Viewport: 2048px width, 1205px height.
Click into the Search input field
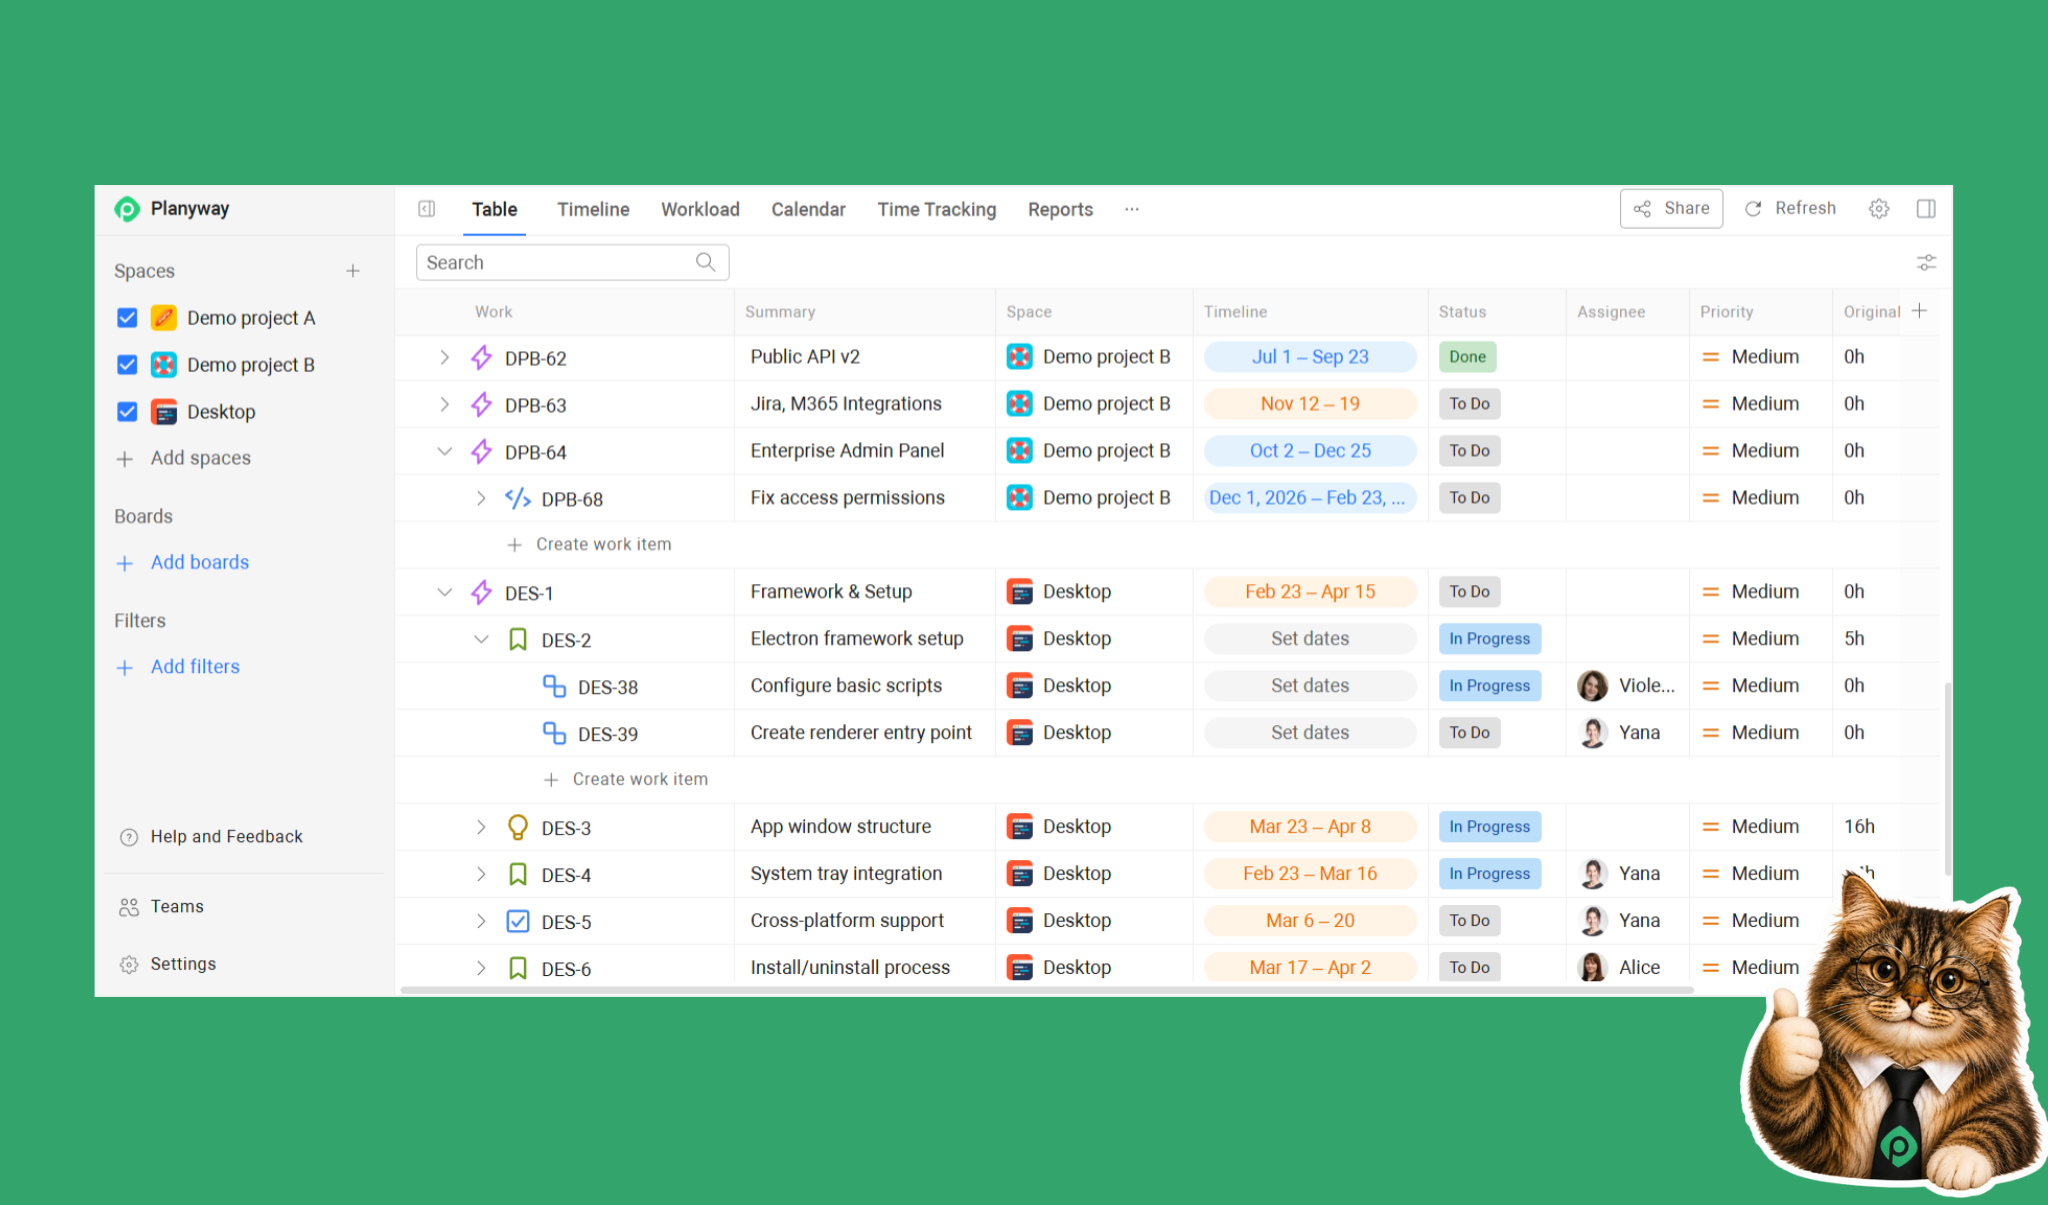572,262
